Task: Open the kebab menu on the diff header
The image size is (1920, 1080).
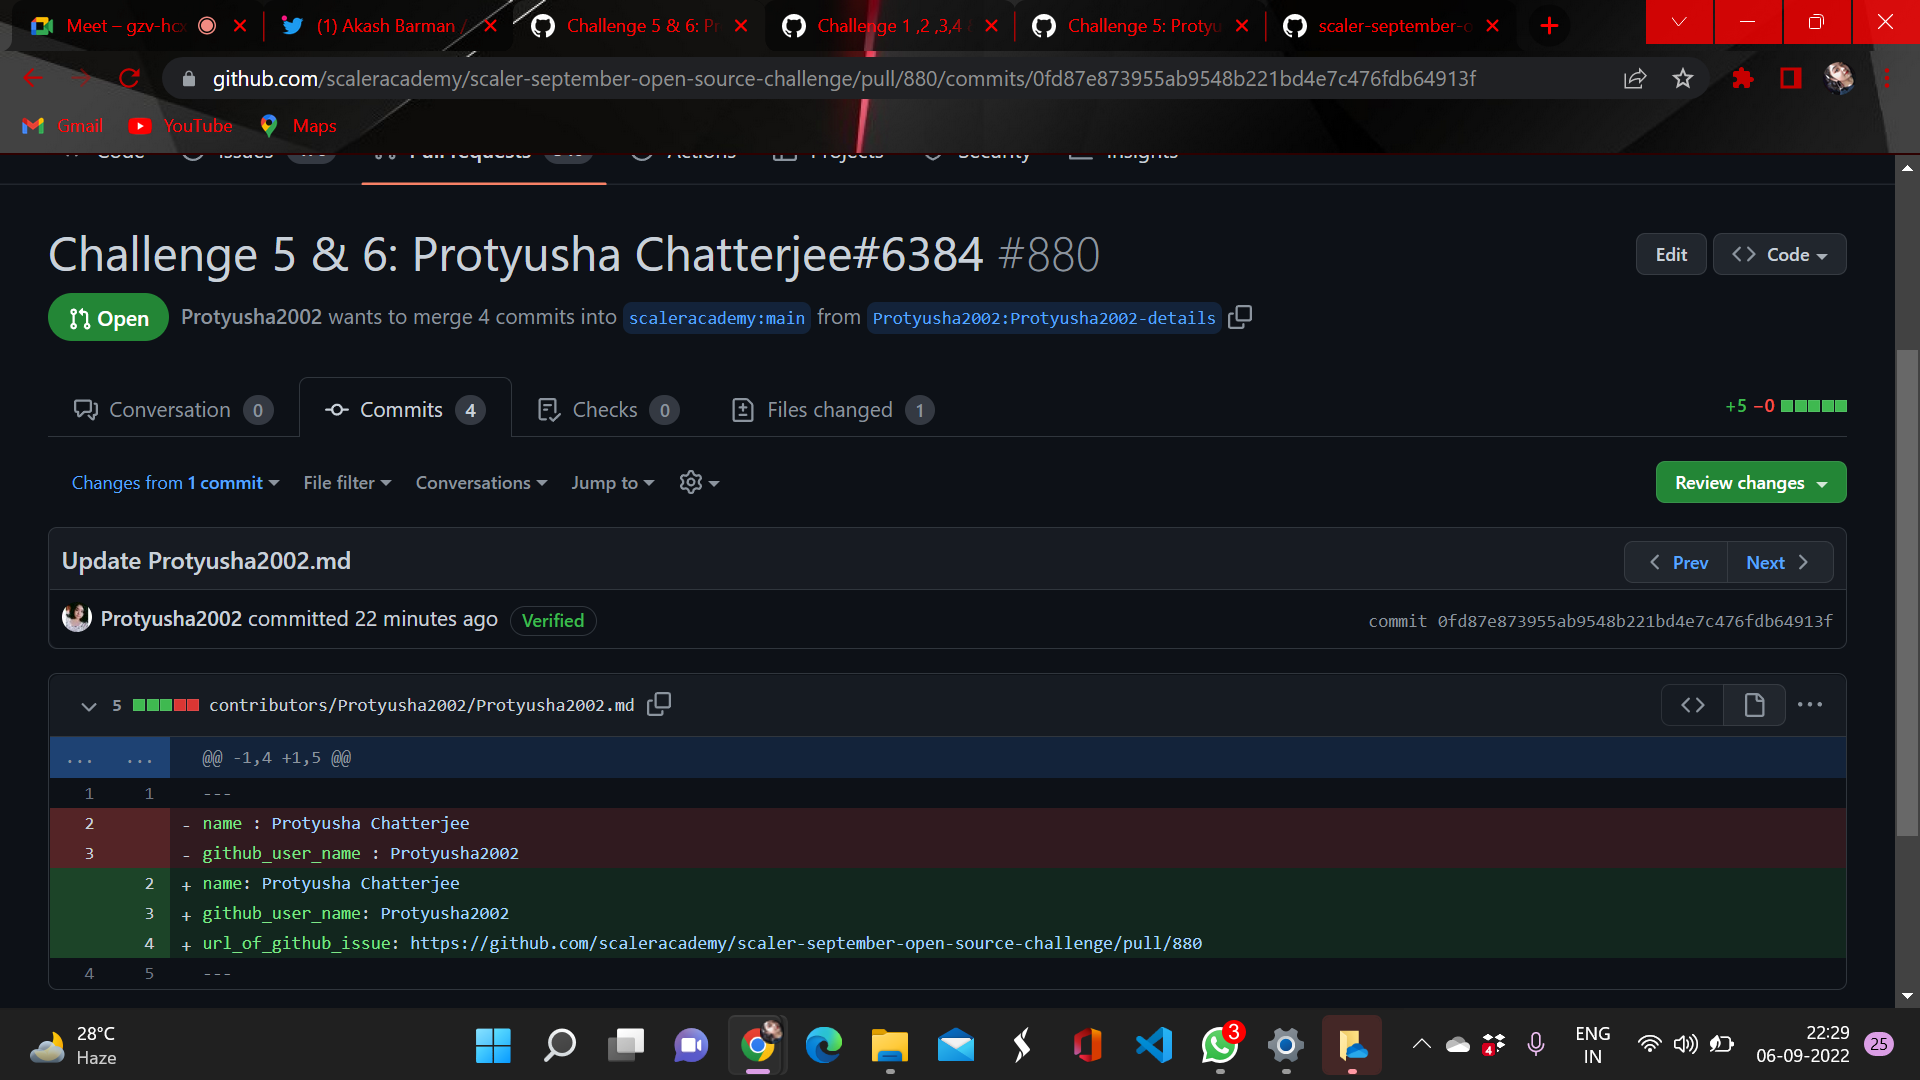Action: [x=1810, y=704]
